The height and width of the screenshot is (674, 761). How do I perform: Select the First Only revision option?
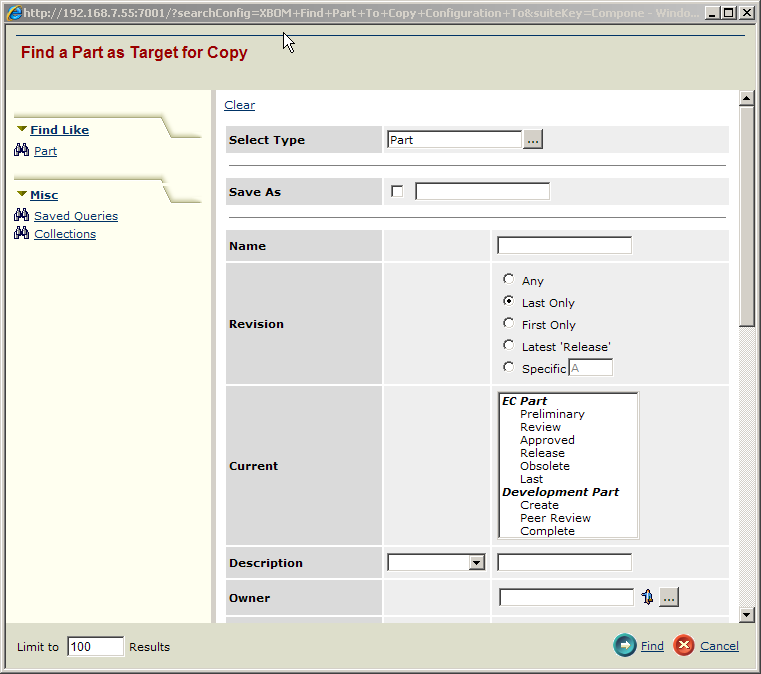tap(509, 324)
